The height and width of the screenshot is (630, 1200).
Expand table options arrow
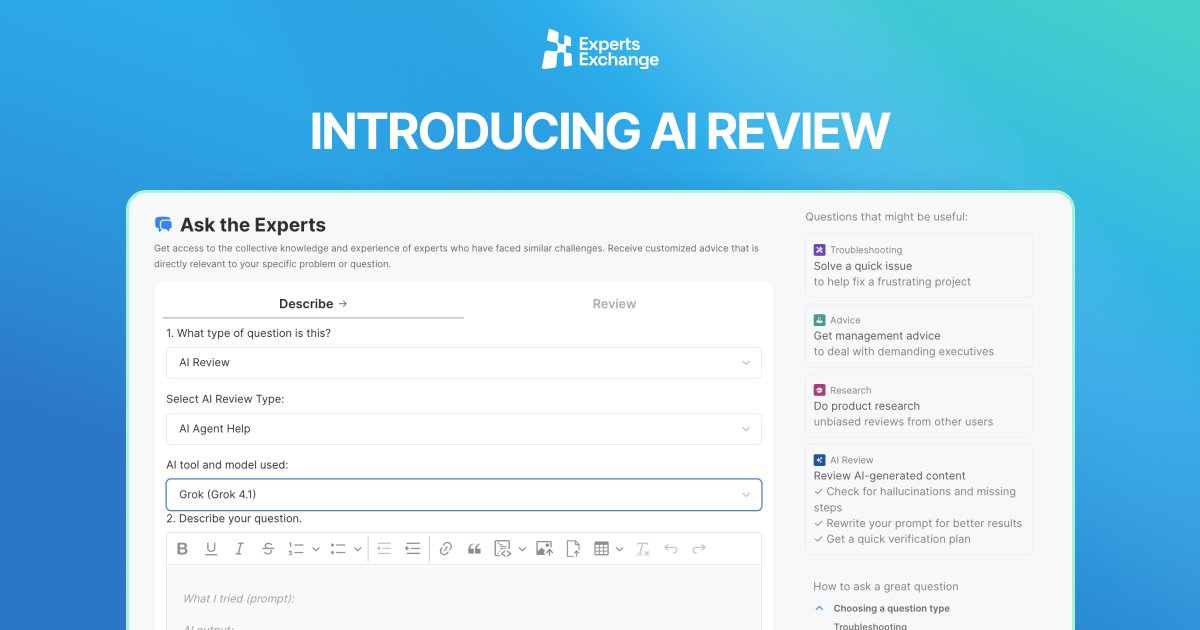(620, 549)
